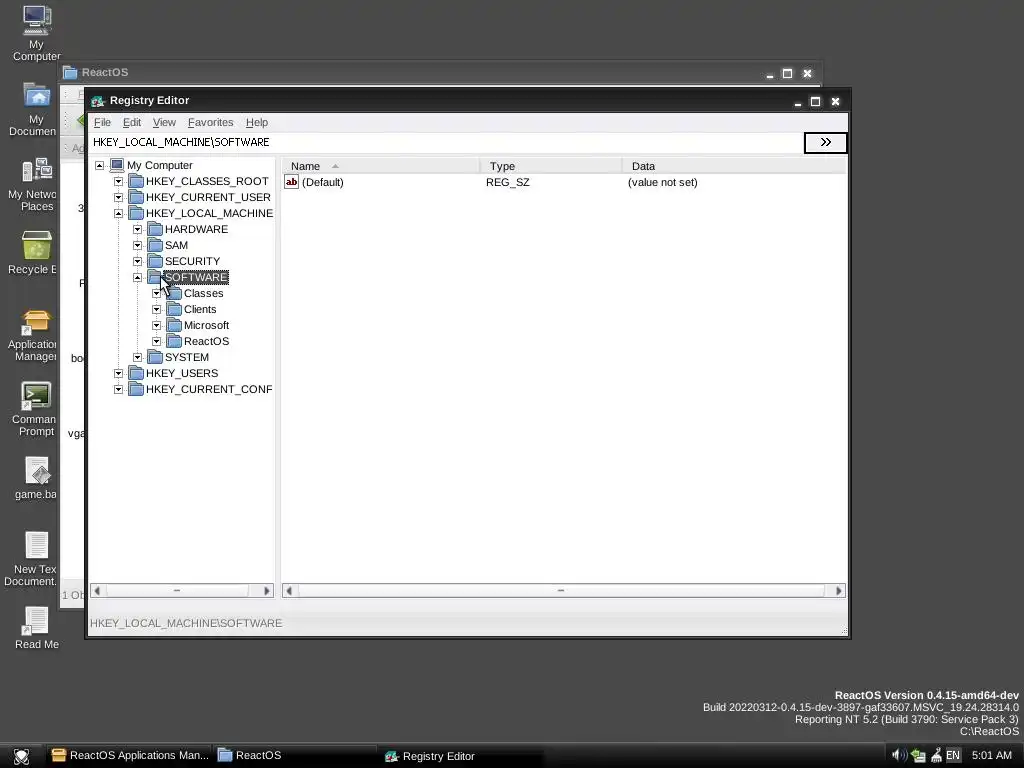This screenshot has width=1024, height=768.
Task: Click the HARDWARE key folder icon
Action: point(155,229)
